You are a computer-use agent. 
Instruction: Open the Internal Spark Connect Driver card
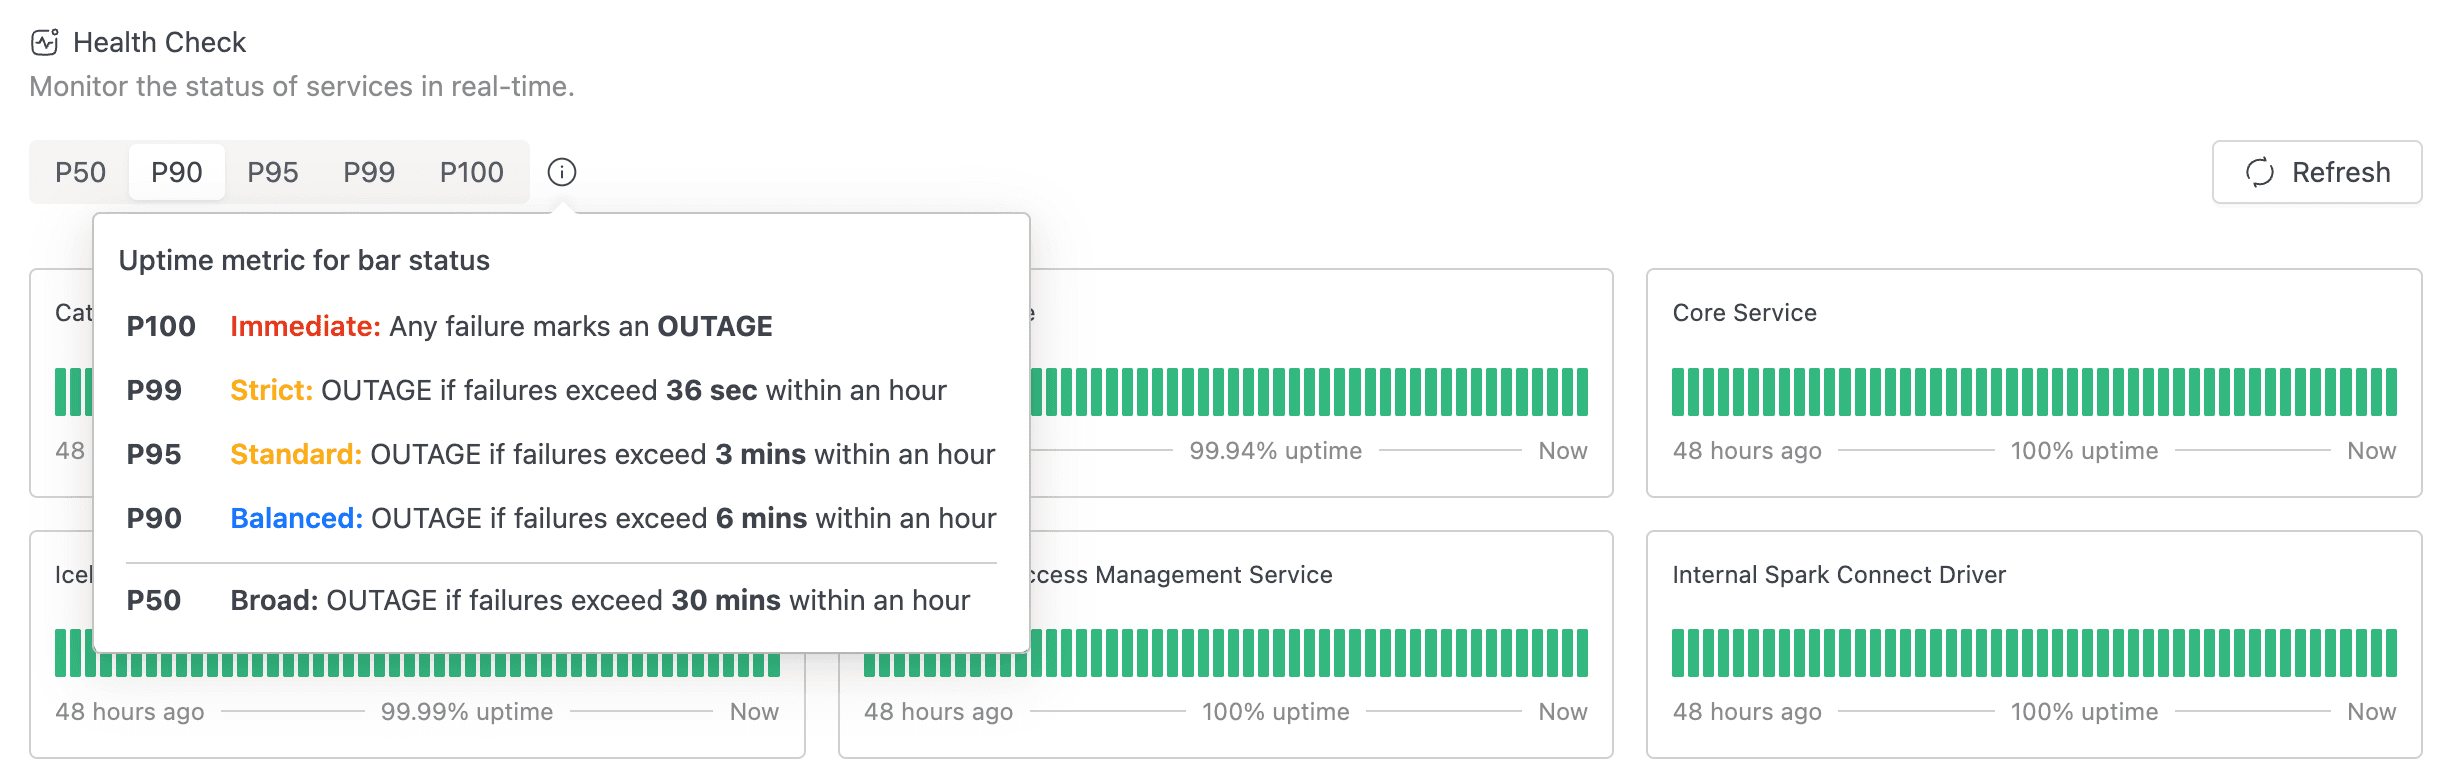click(x=1838, y=575)
